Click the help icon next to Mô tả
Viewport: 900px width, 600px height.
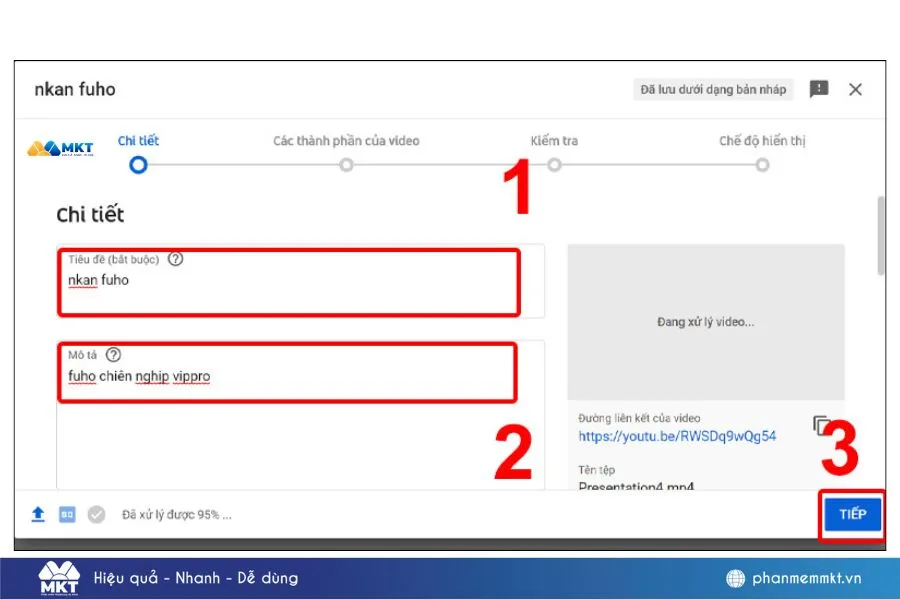point(112,354)
